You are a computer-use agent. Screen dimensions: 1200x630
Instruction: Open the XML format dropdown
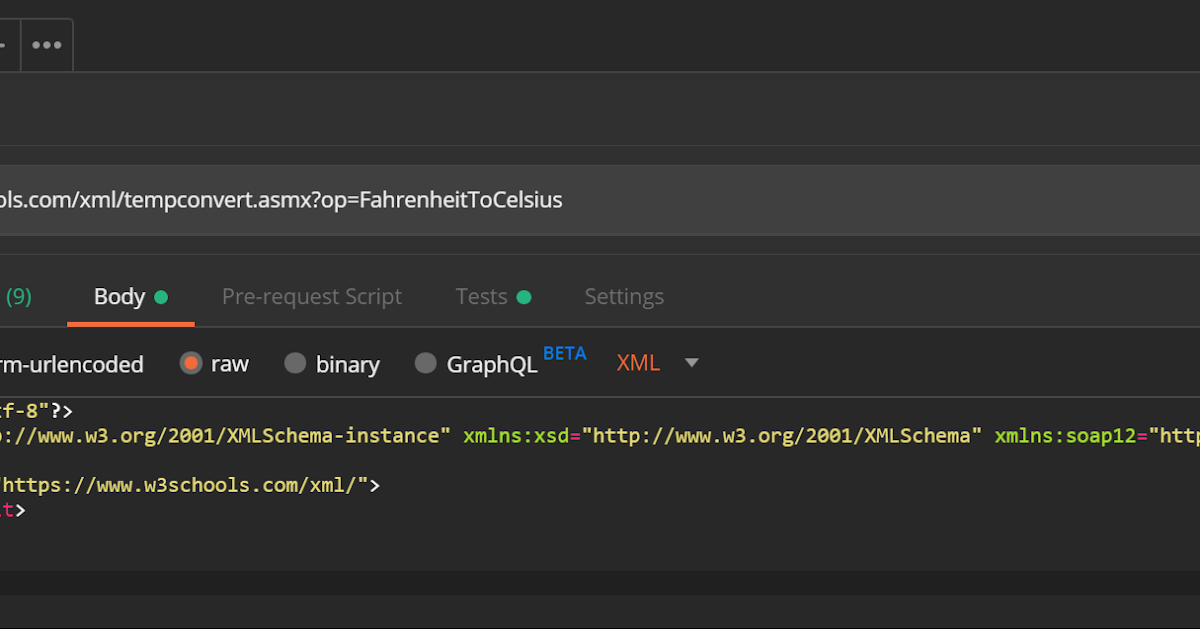tap(638, 362)
